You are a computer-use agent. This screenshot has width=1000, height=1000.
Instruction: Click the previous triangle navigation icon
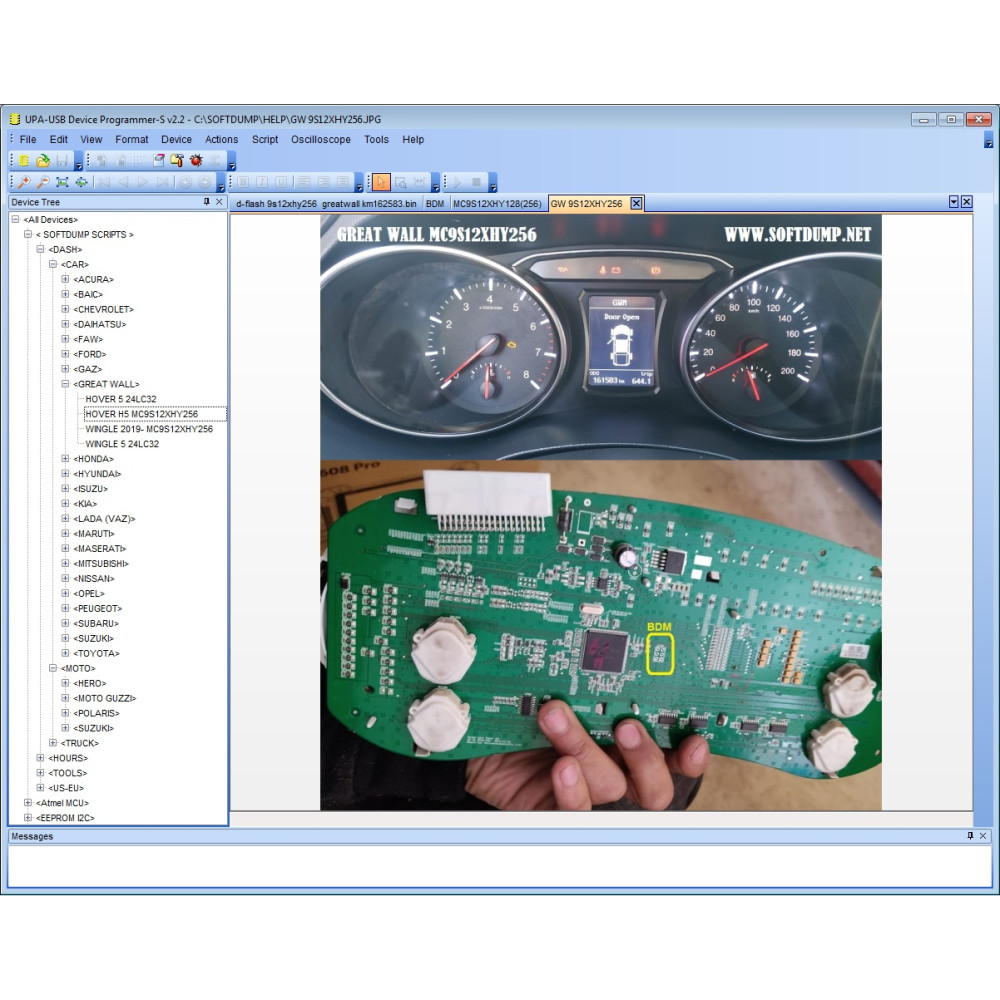pos(123,182)
